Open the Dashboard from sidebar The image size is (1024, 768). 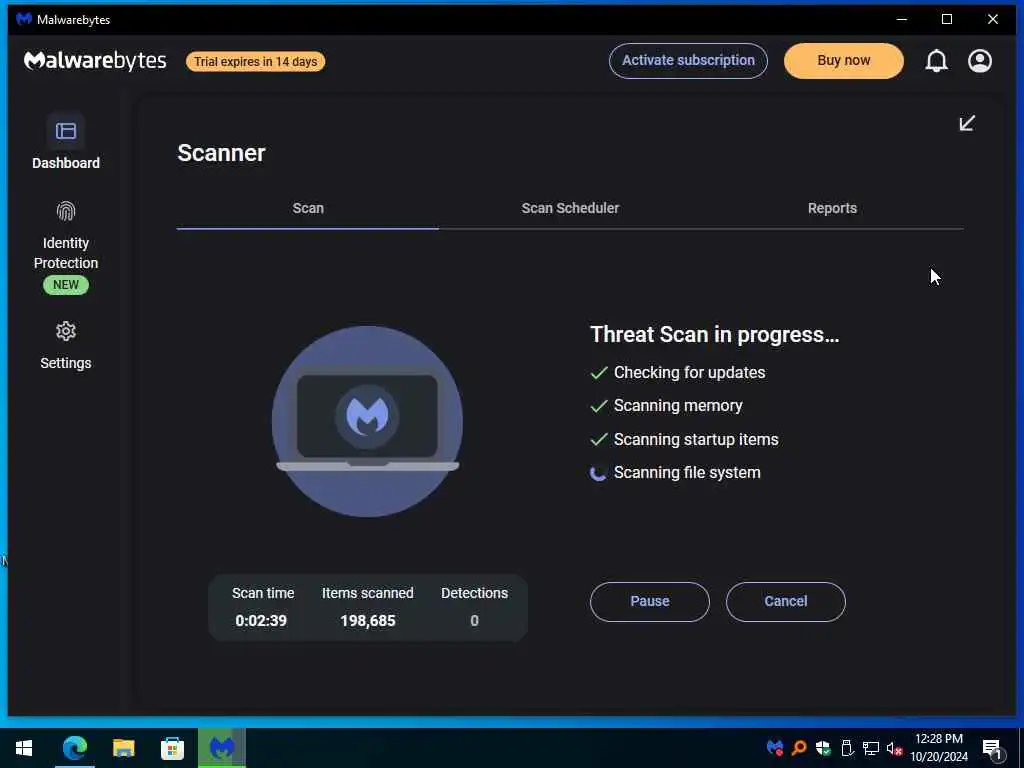pyautogui.click(x=66, y=143)
